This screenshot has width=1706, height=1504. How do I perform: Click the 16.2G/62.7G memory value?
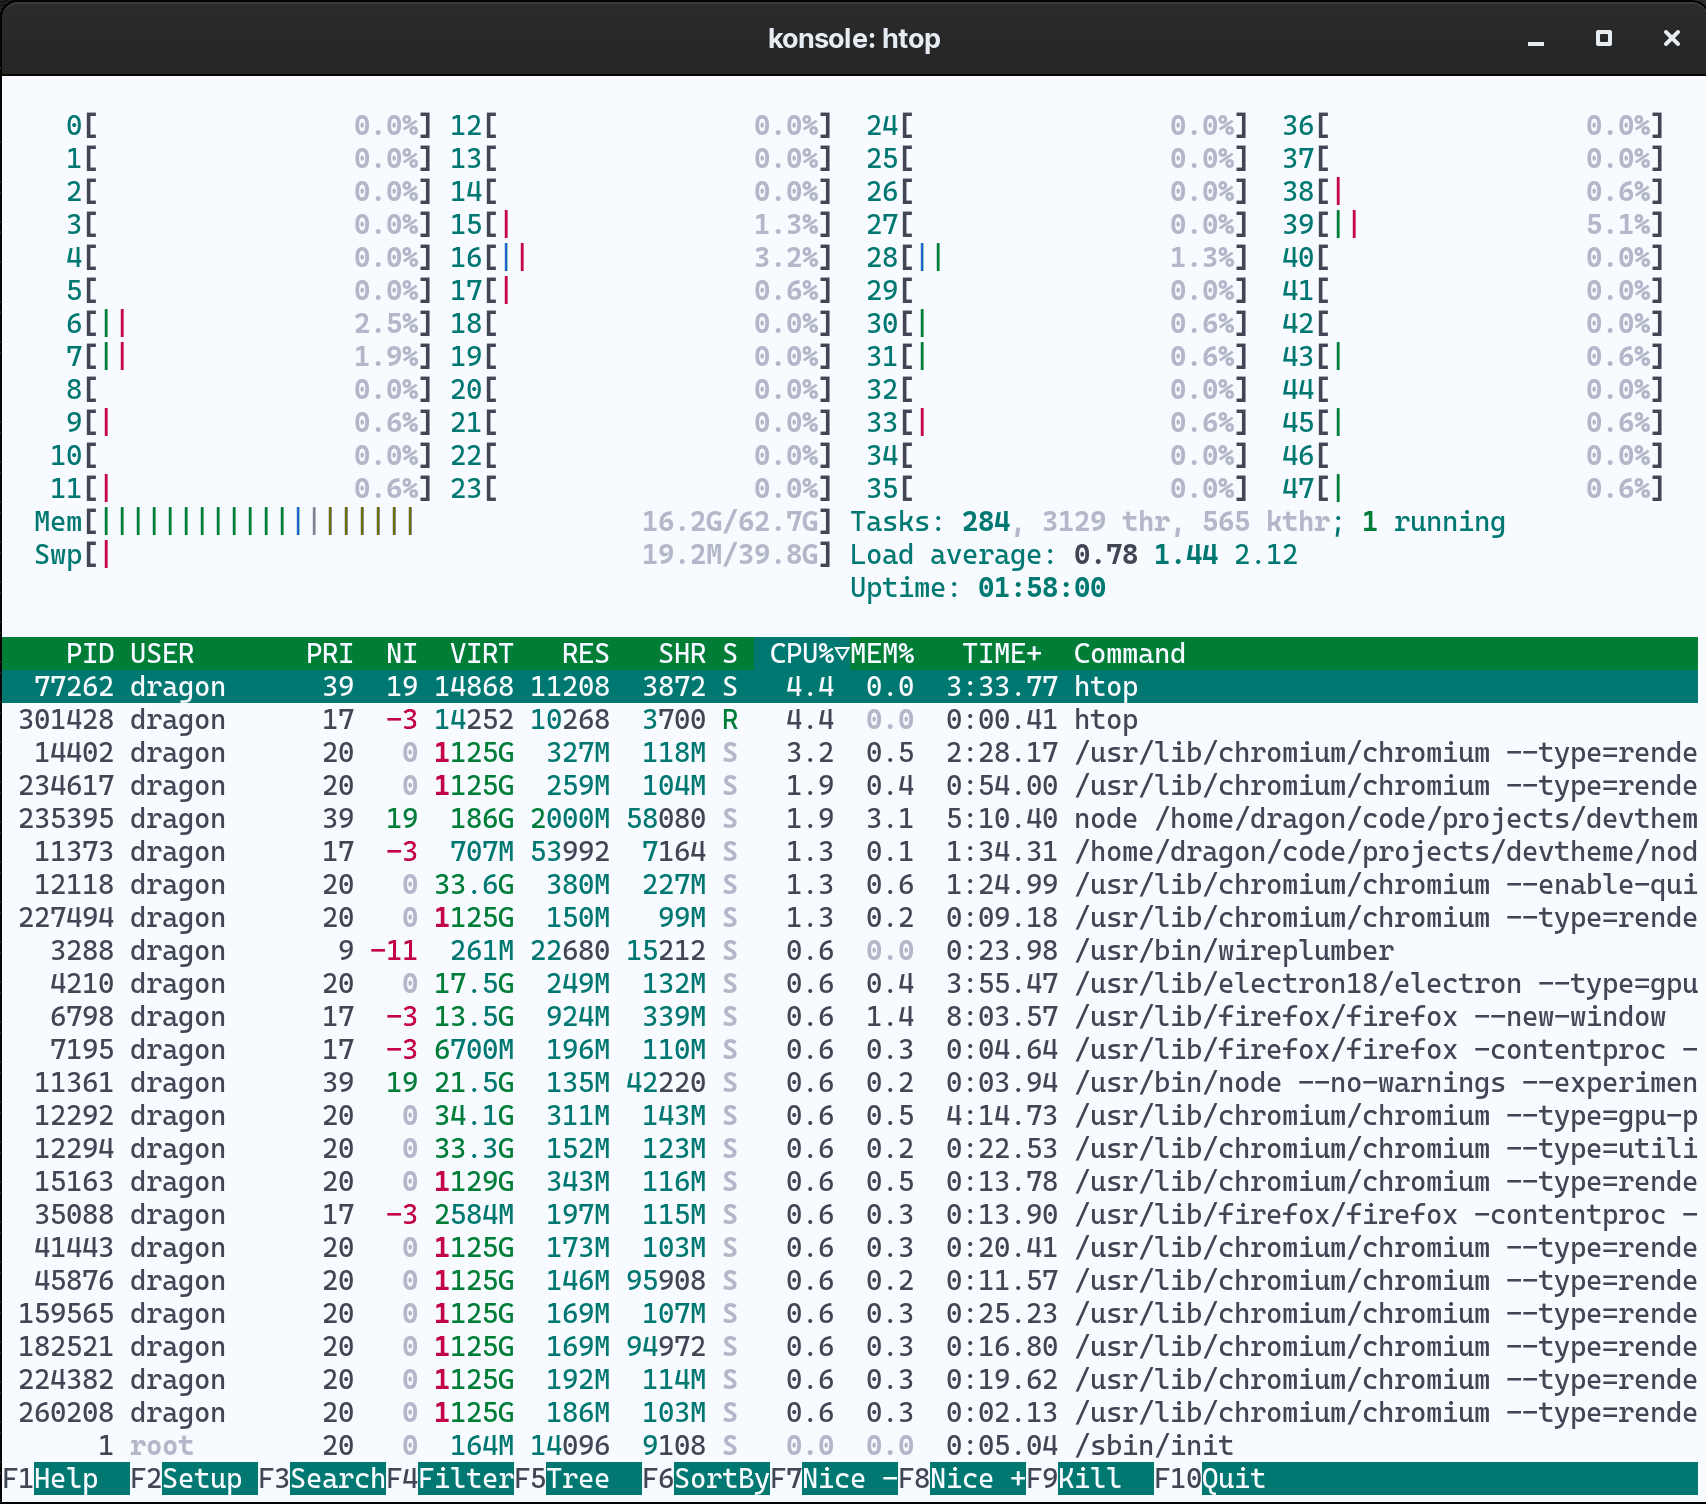[729, 522]
